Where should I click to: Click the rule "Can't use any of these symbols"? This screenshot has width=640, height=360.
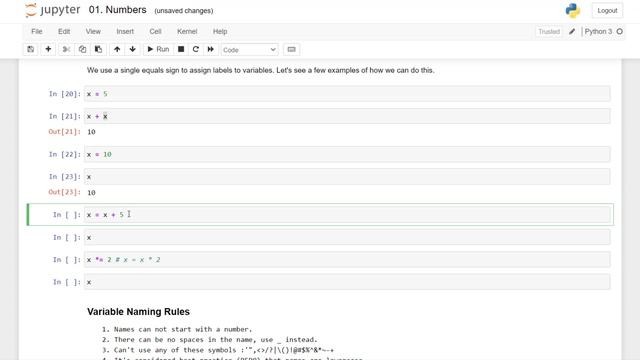pos(224,350)
